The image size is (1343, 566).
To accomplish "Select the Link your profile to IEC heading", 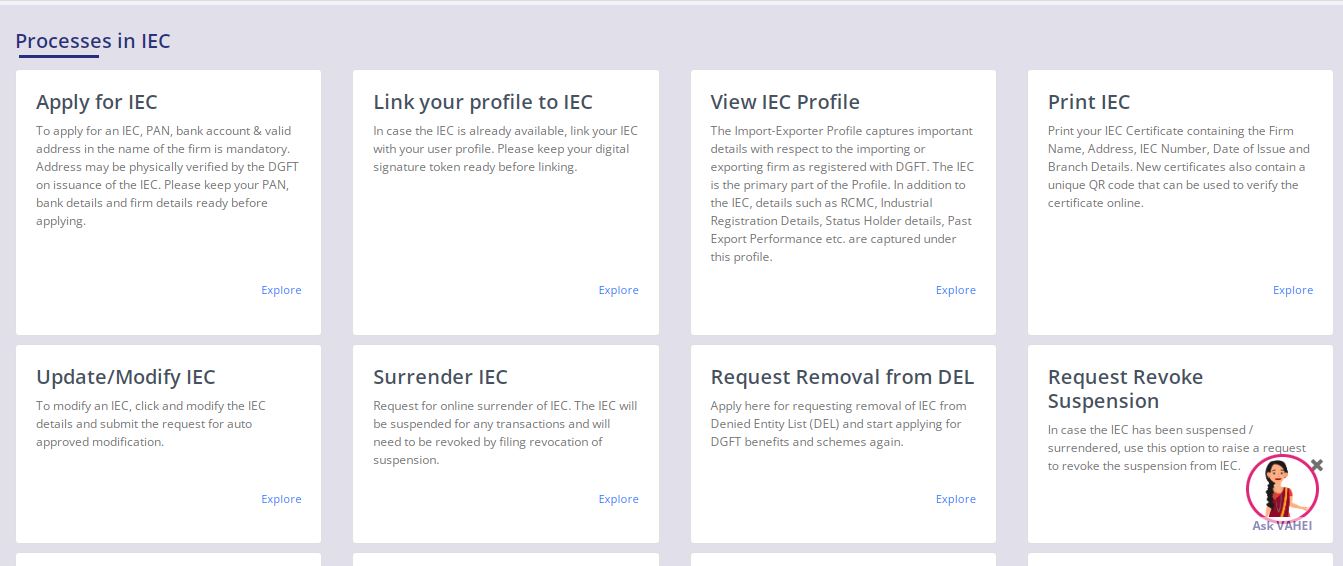I will coord(483,102).
